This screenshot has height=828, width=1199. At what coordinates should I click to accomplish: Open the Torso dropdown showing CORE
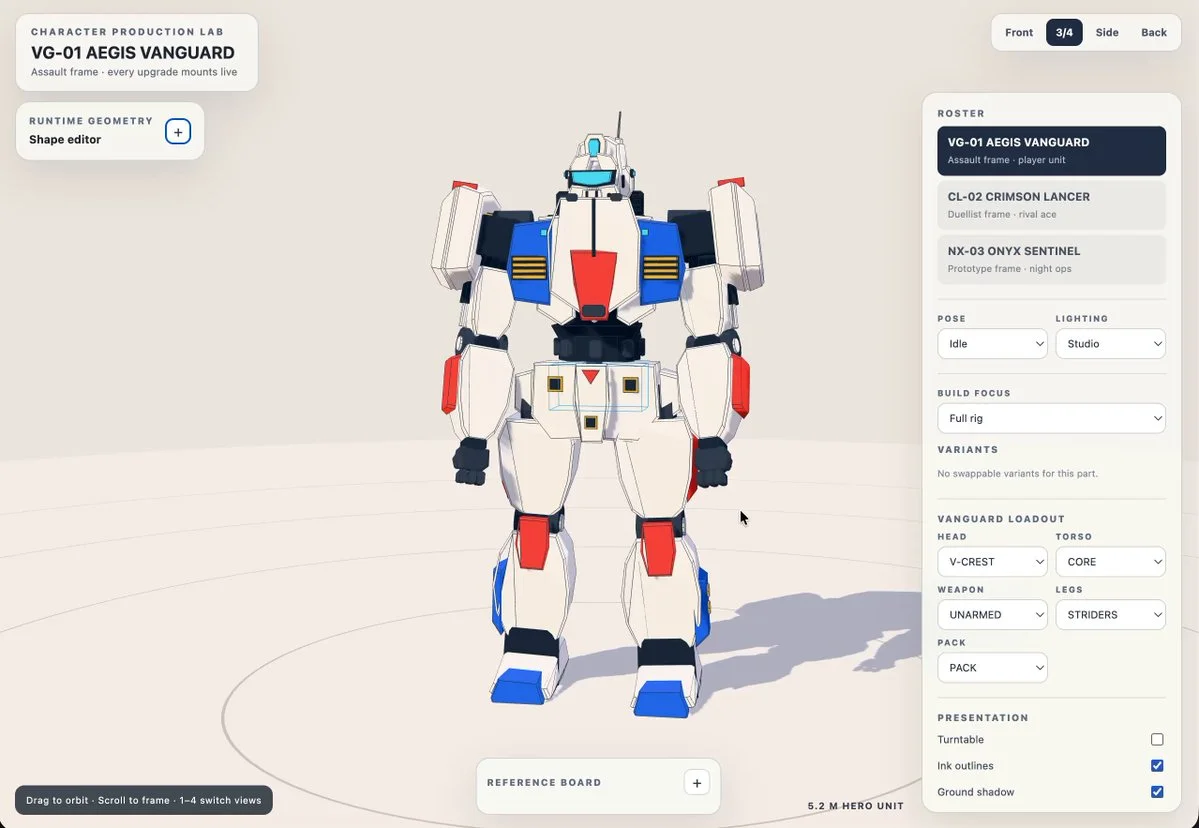(1110, 562)
